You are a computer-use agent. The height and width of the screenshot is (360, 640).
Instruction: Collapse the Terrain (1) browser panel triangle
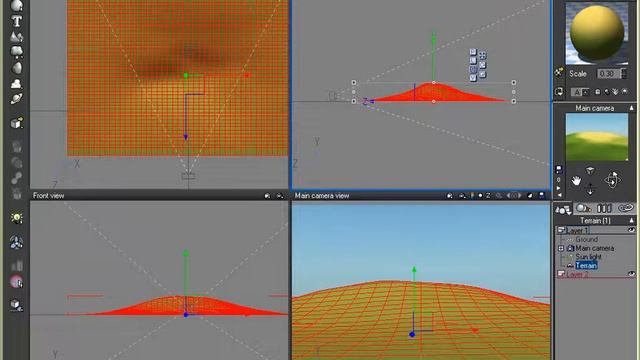click(631, 221)
